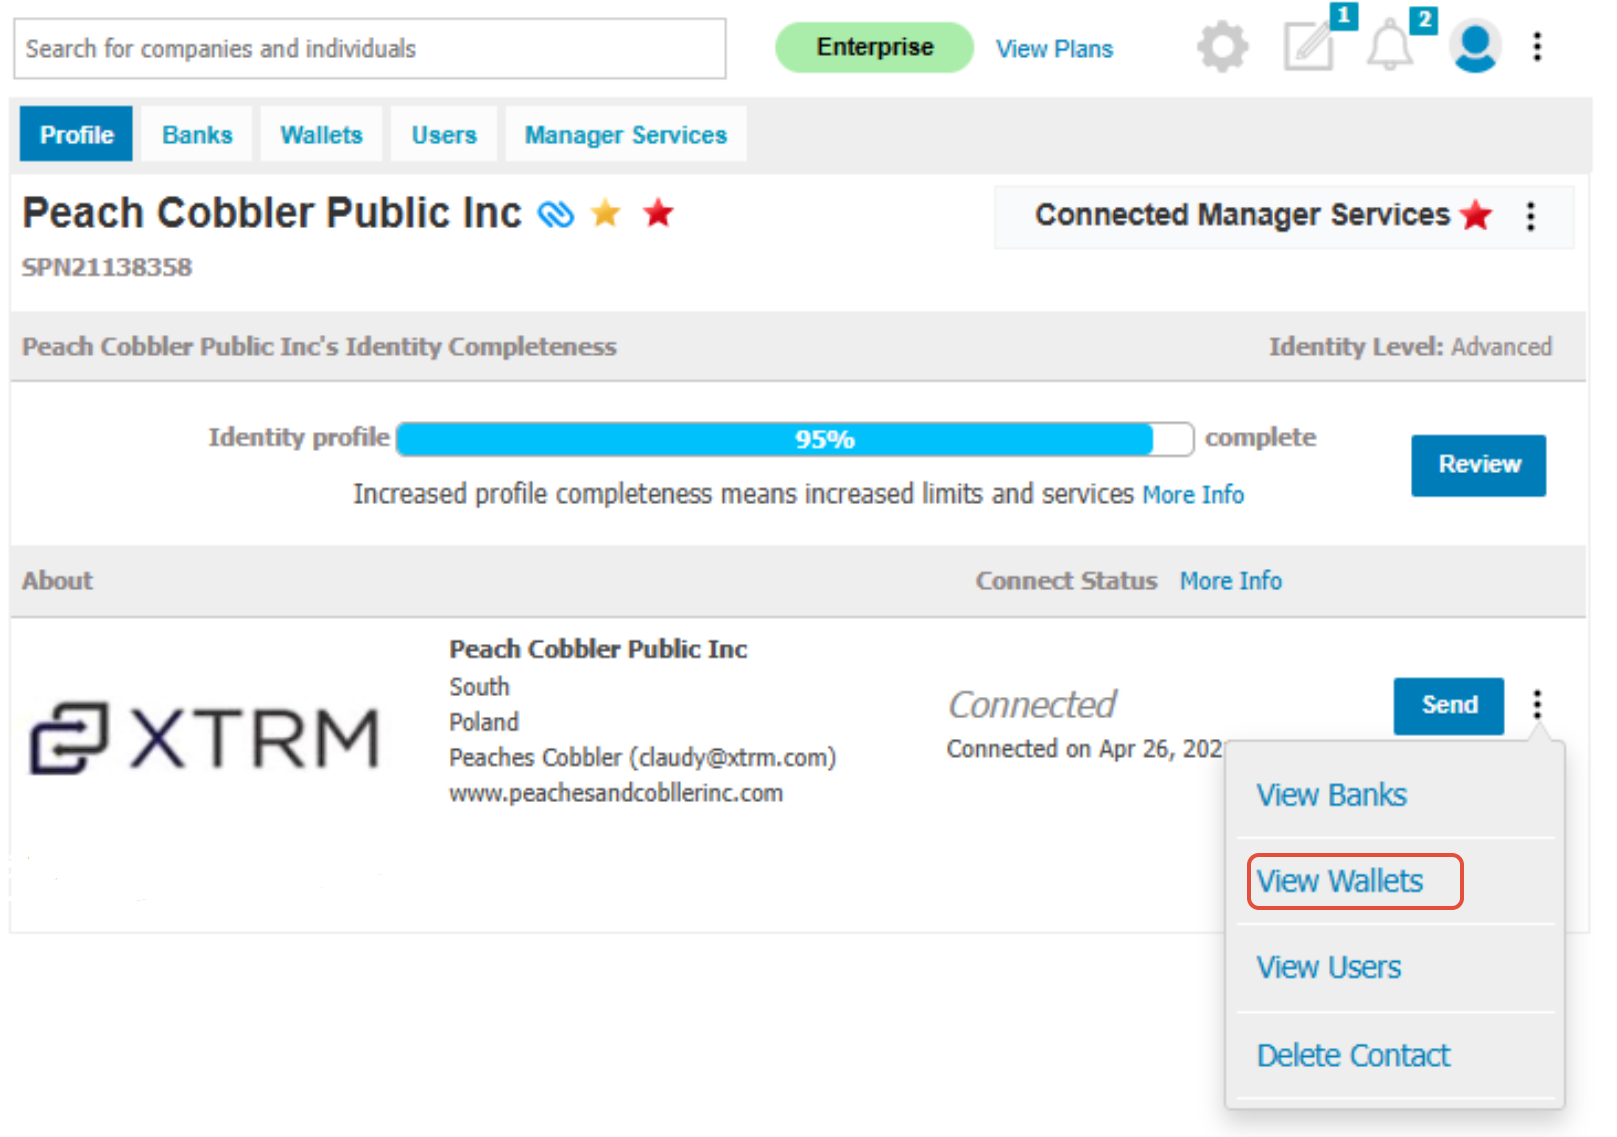Click the Peach Cobbler Public Inc page title
Viewport: 1617px width, 1137px height.
tap(271, 213)
